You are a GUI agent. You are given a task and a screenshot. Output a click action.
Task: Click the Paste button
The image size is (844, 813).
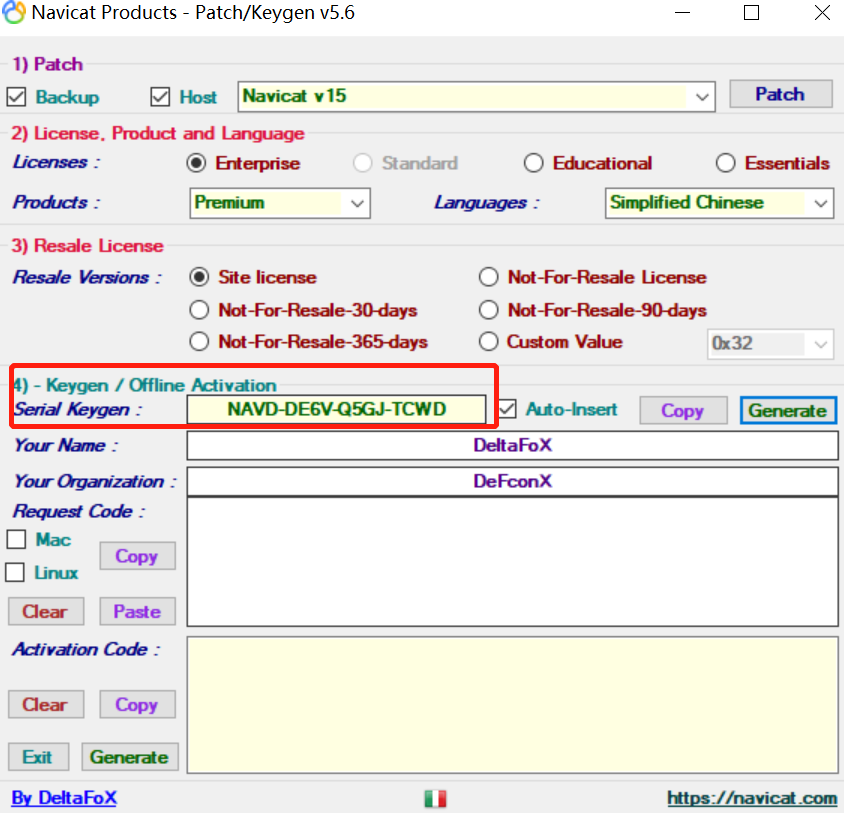pos(137,611)
